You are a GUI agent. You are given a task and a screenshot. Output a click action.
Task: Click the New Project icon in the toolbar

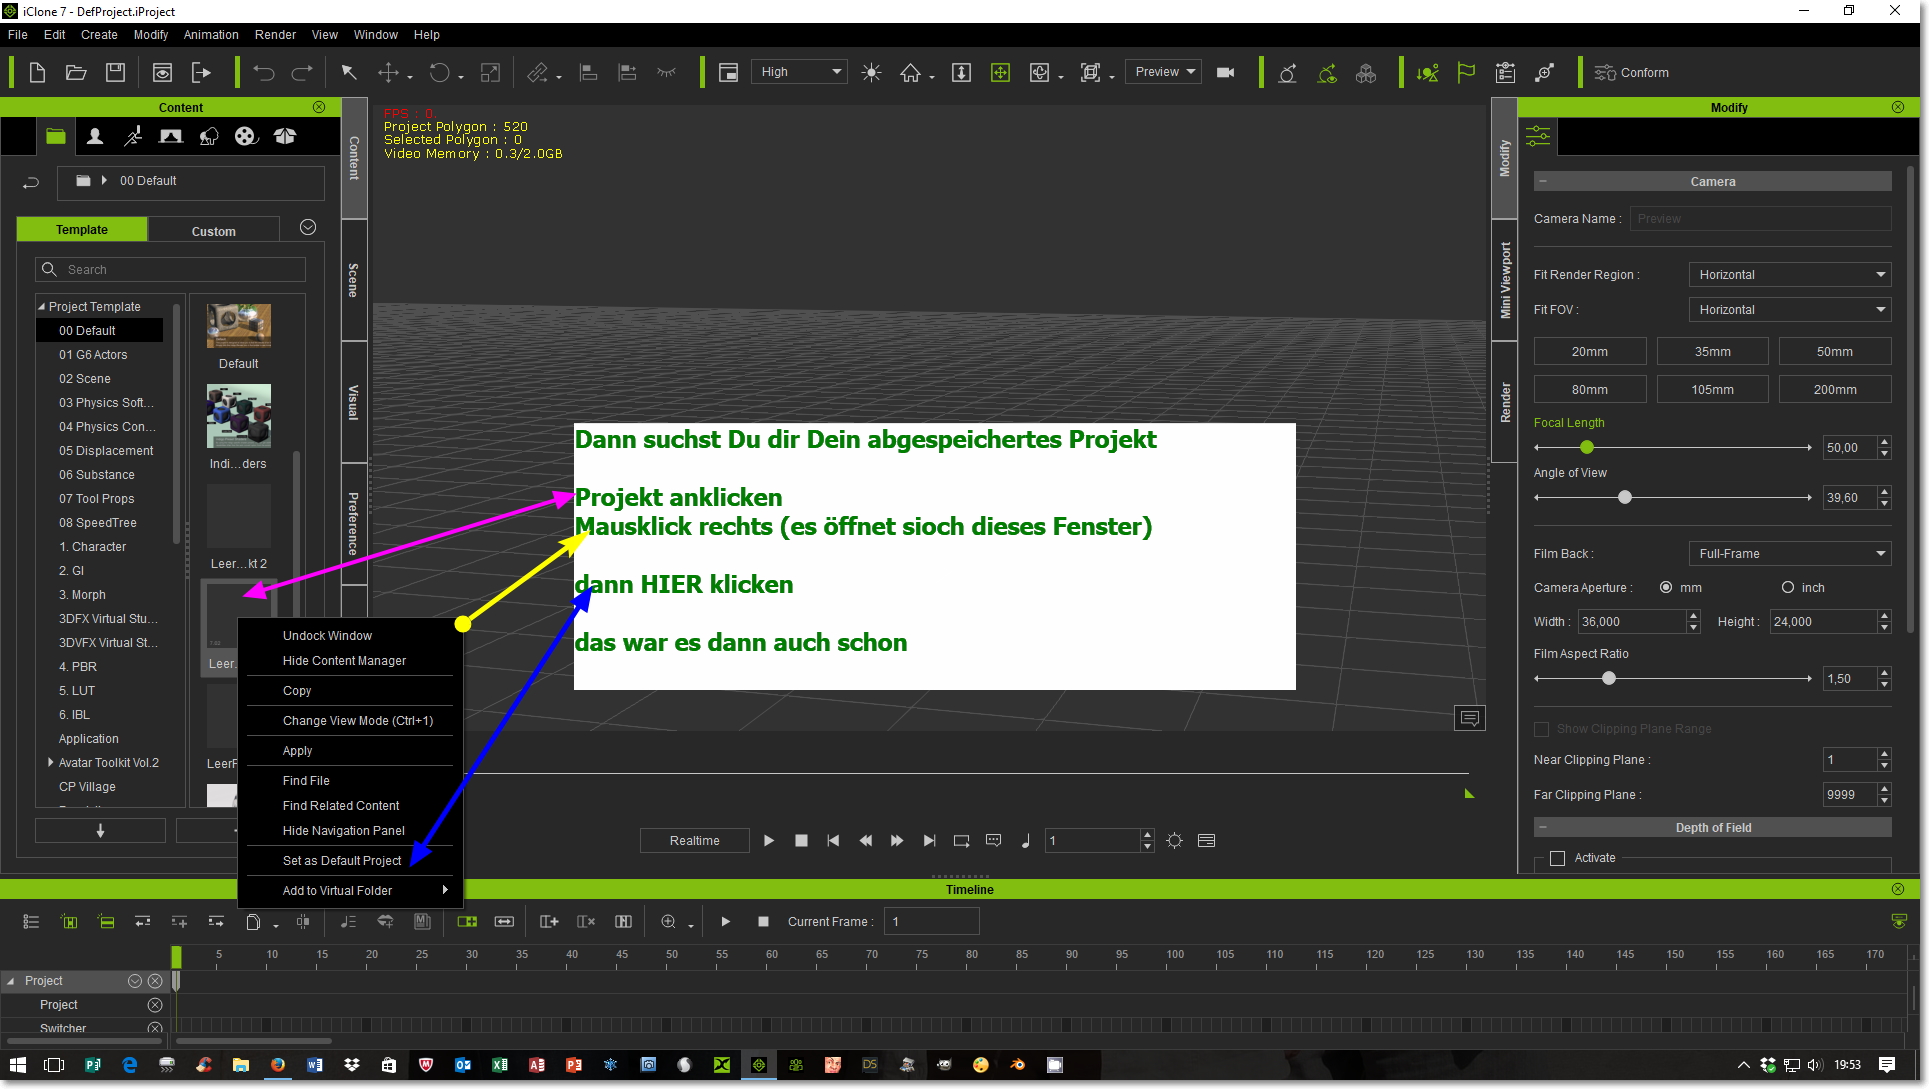coord(37,72)
